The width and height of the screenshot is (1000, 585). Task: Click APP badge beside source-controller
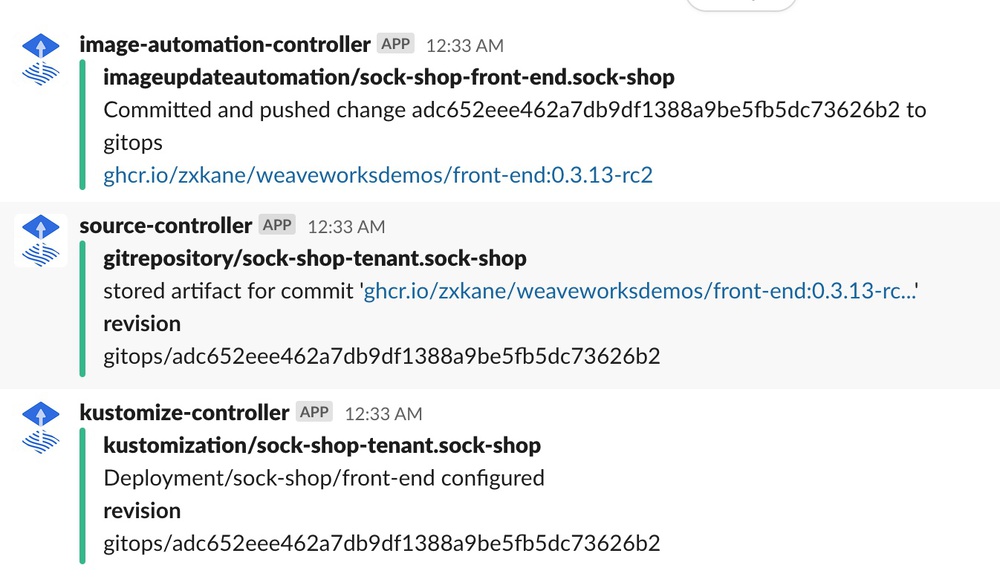point(277,225)
